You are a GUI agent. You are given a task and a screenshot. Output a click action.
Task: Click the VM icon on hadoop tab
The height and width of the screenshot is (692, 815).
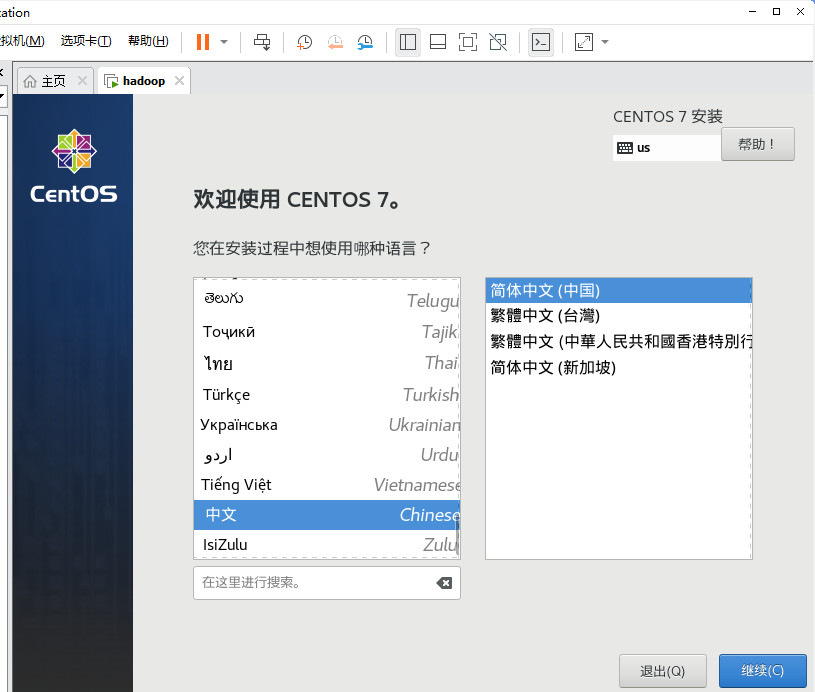(x=111, y=81)
